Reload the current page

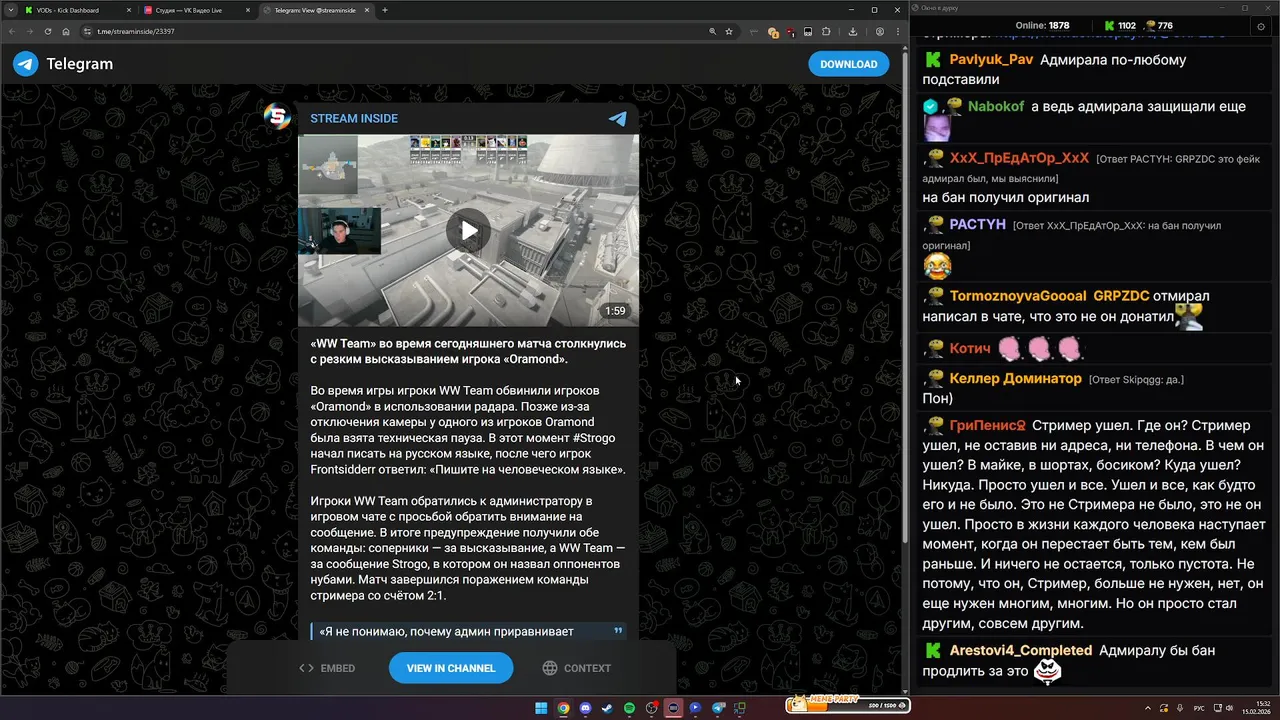(x=48, y=31)
